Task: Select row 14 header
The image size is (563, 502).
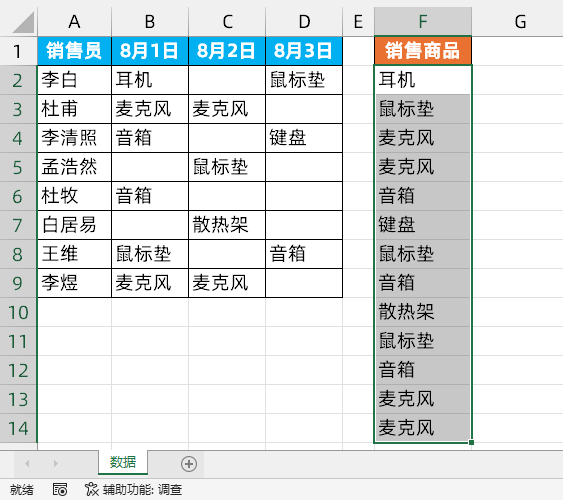Action: point(18,428)
